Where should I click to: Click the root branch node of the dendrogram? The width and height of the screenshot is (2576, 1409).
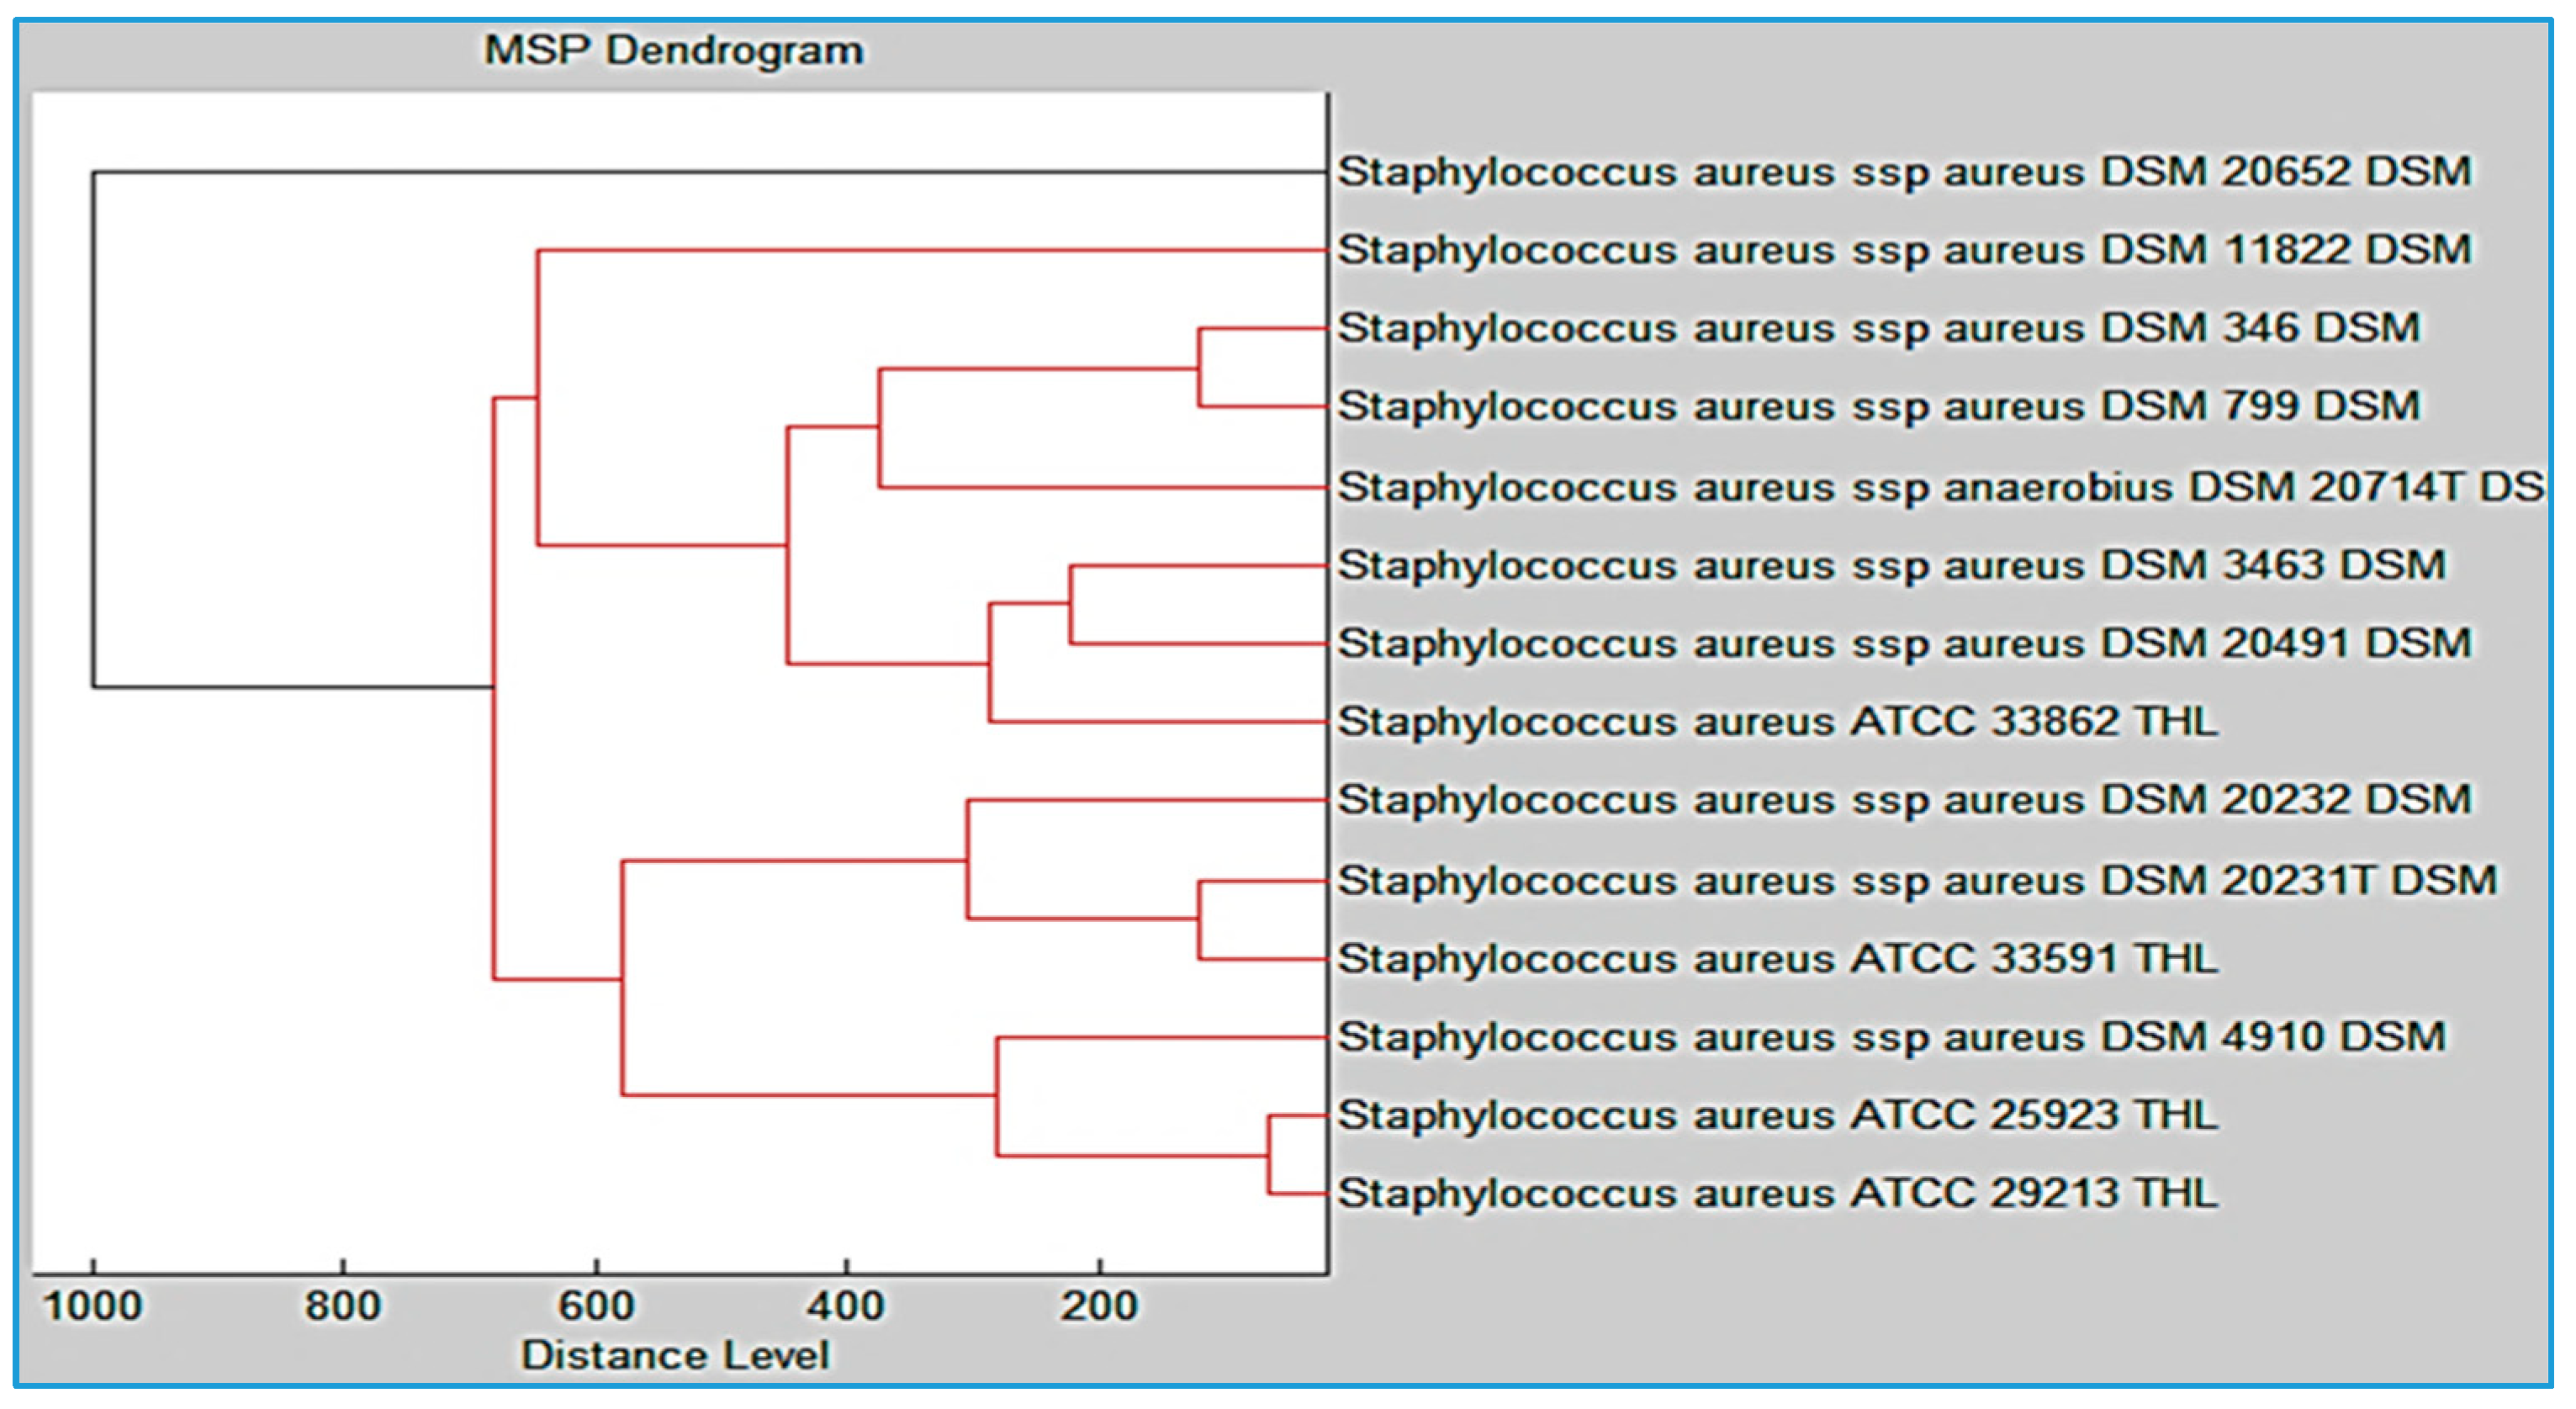pos(94,430)
